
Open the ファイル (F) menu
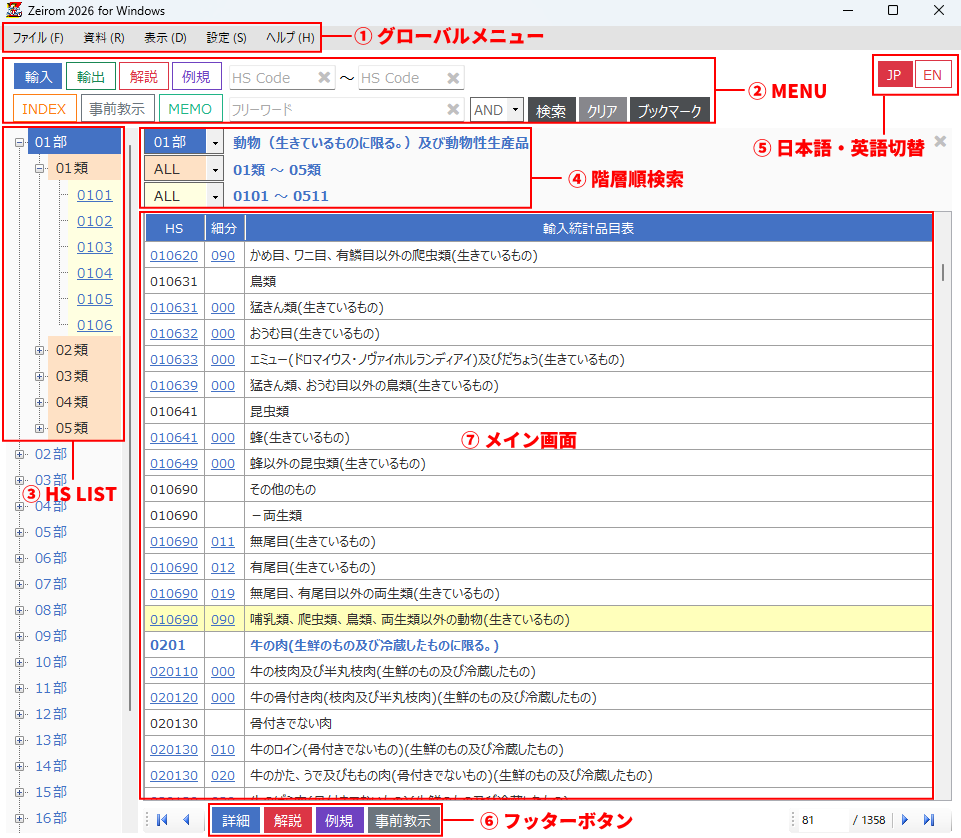click(38, 38)
